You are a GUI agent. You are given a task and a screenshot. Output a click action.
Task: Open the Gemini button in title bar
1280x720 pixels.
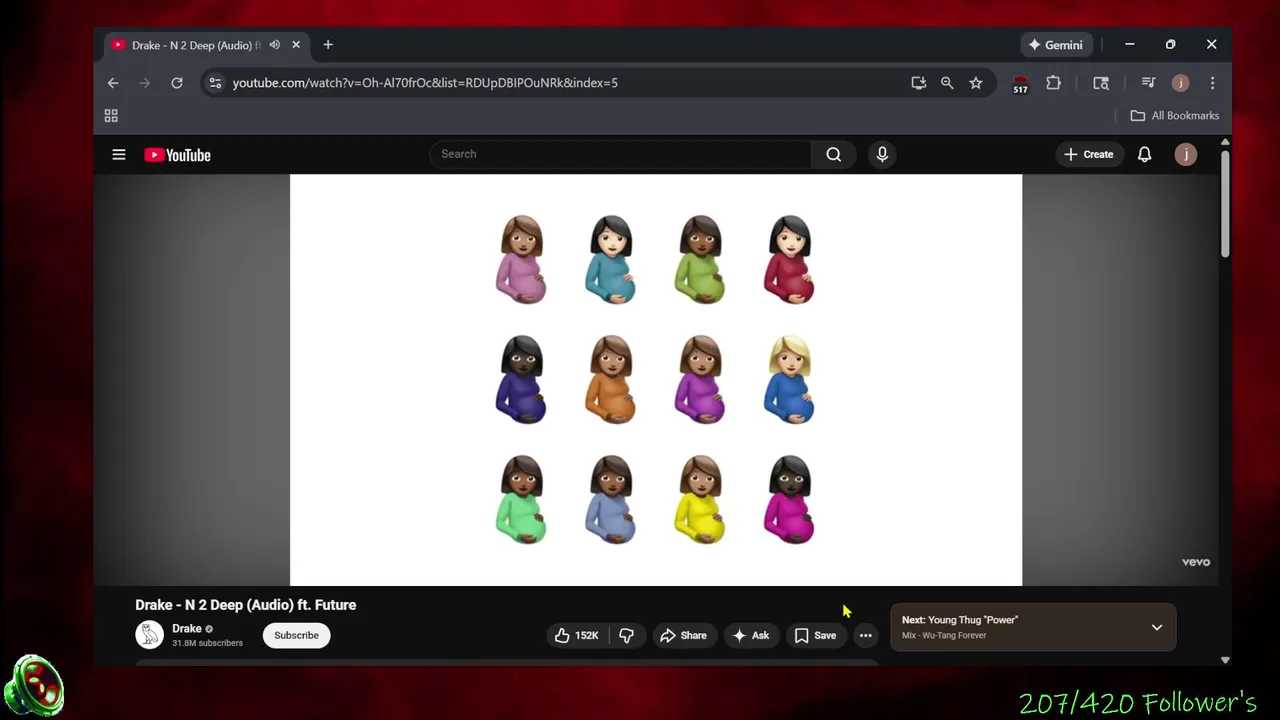point(1055,45)
